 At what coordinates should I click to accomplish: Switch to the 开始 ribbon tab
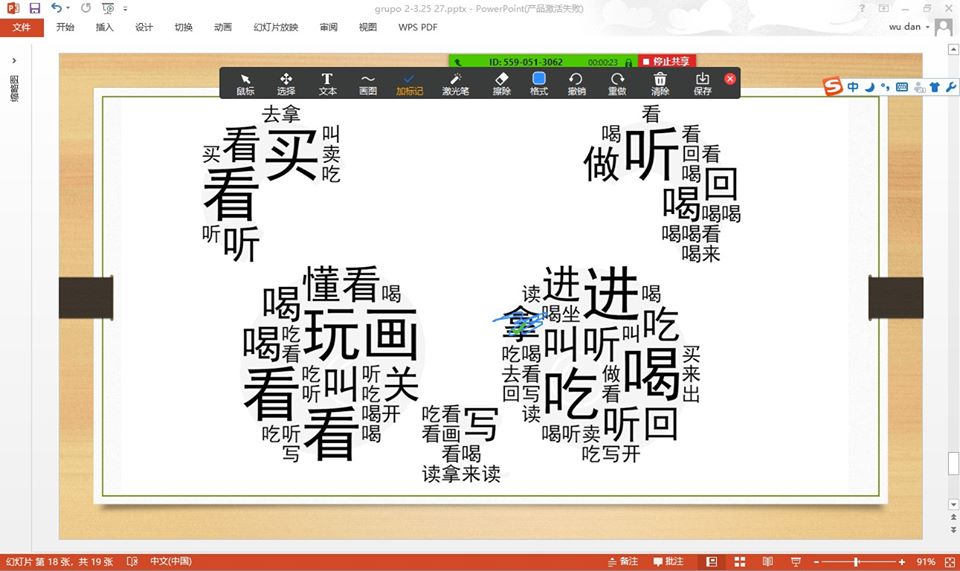point(65,27)
